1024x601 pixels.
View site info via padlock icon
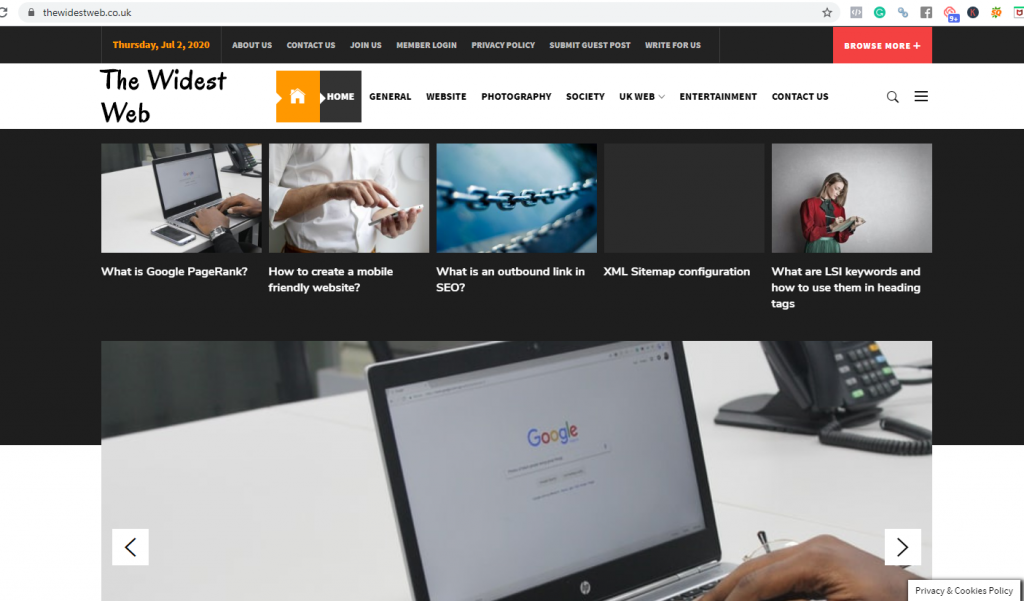[x=31, y=12]
